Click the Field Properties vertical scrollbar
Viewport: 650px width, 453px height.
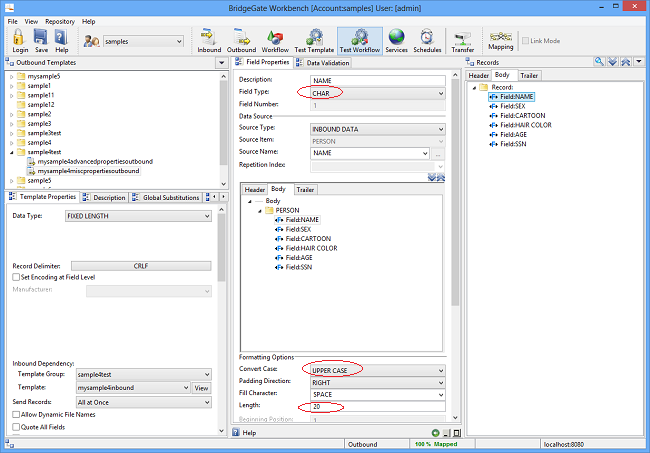click(455, 191)
